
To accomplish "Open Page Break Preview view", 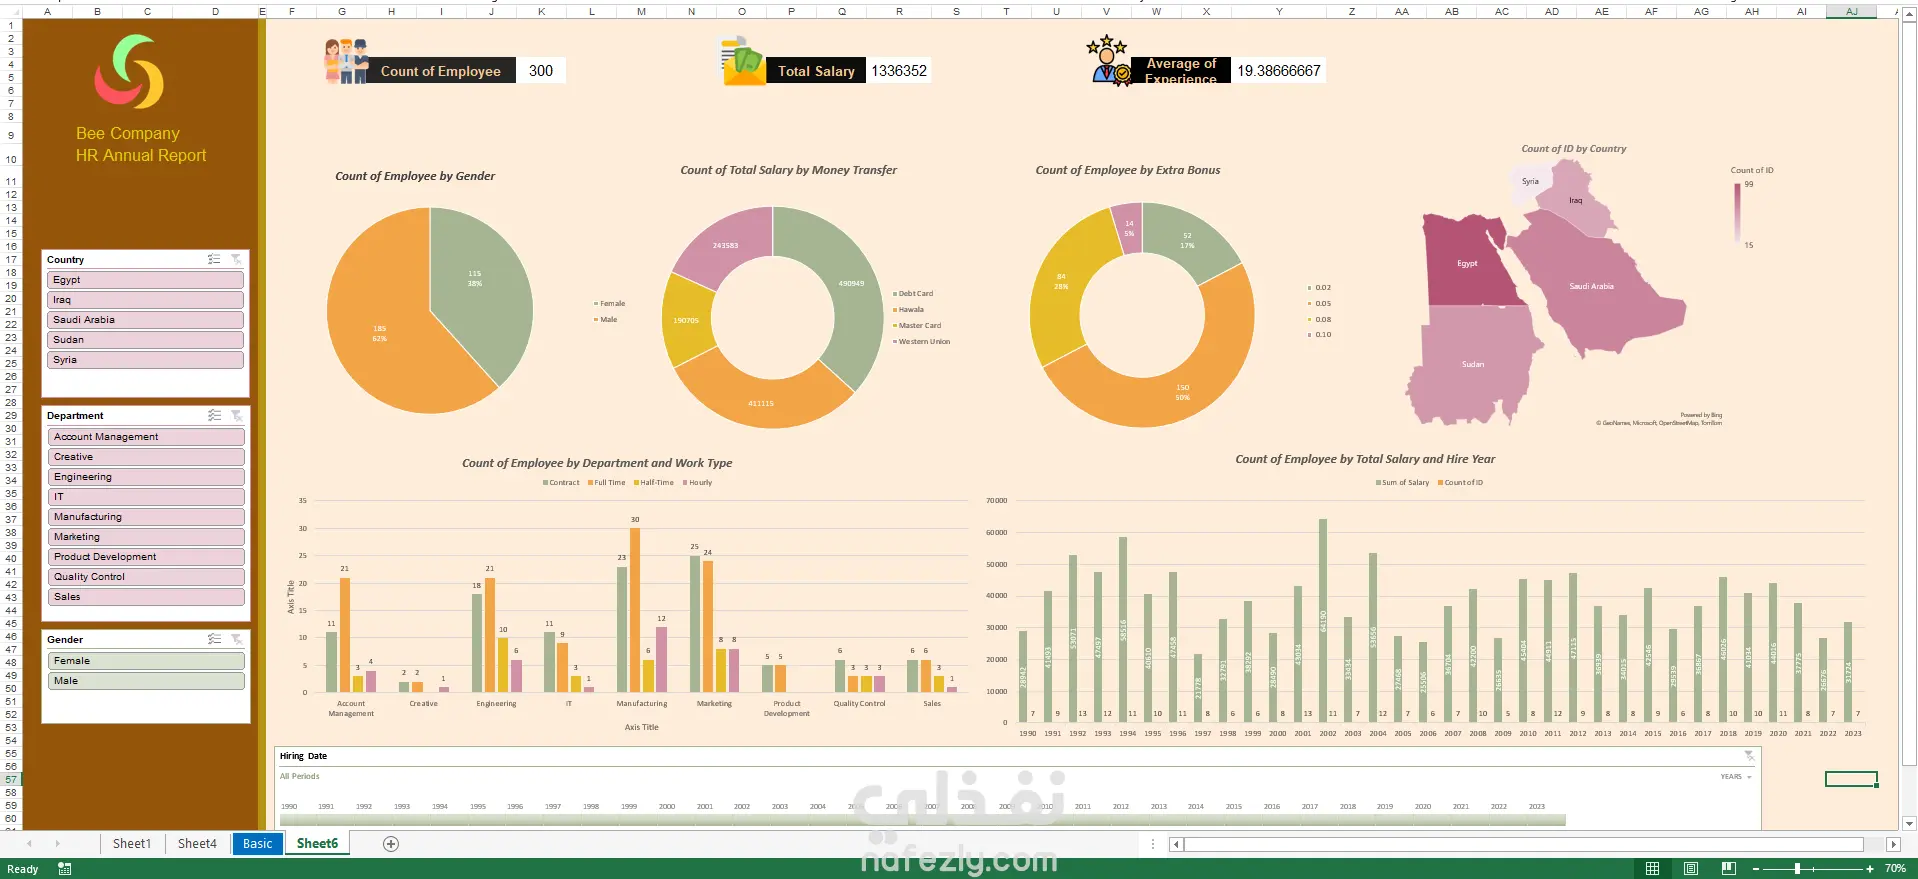I will [1729, 868].
